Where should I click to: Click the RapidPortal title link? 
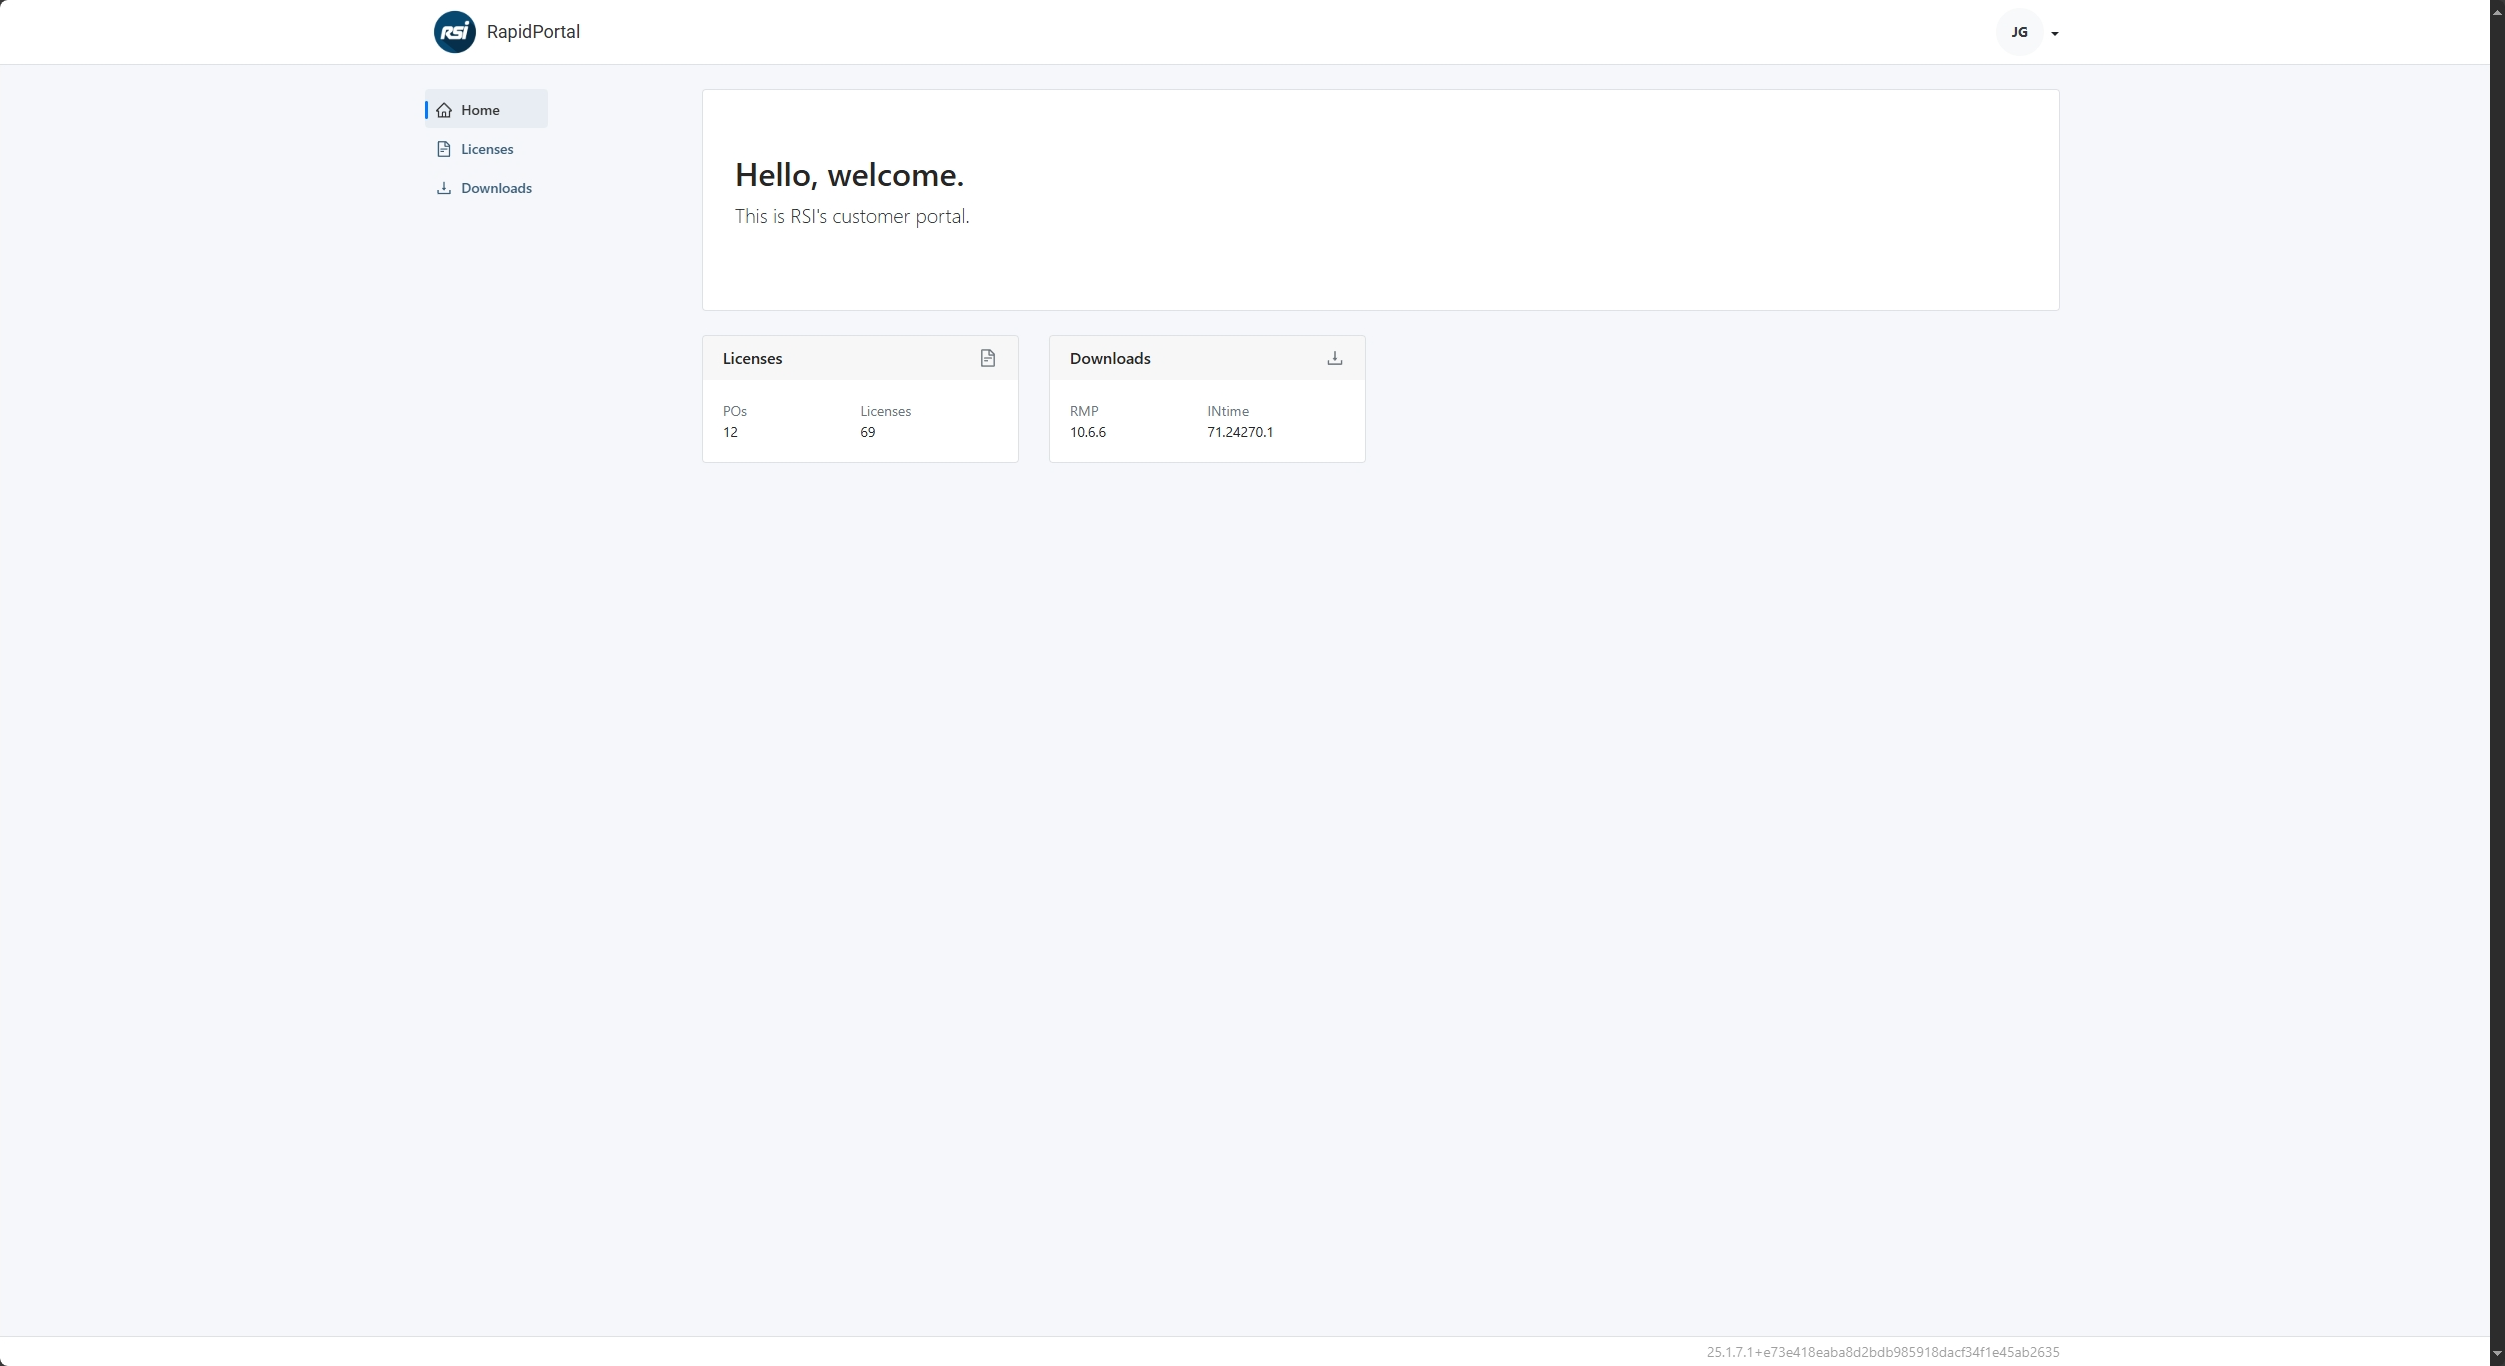533,32
